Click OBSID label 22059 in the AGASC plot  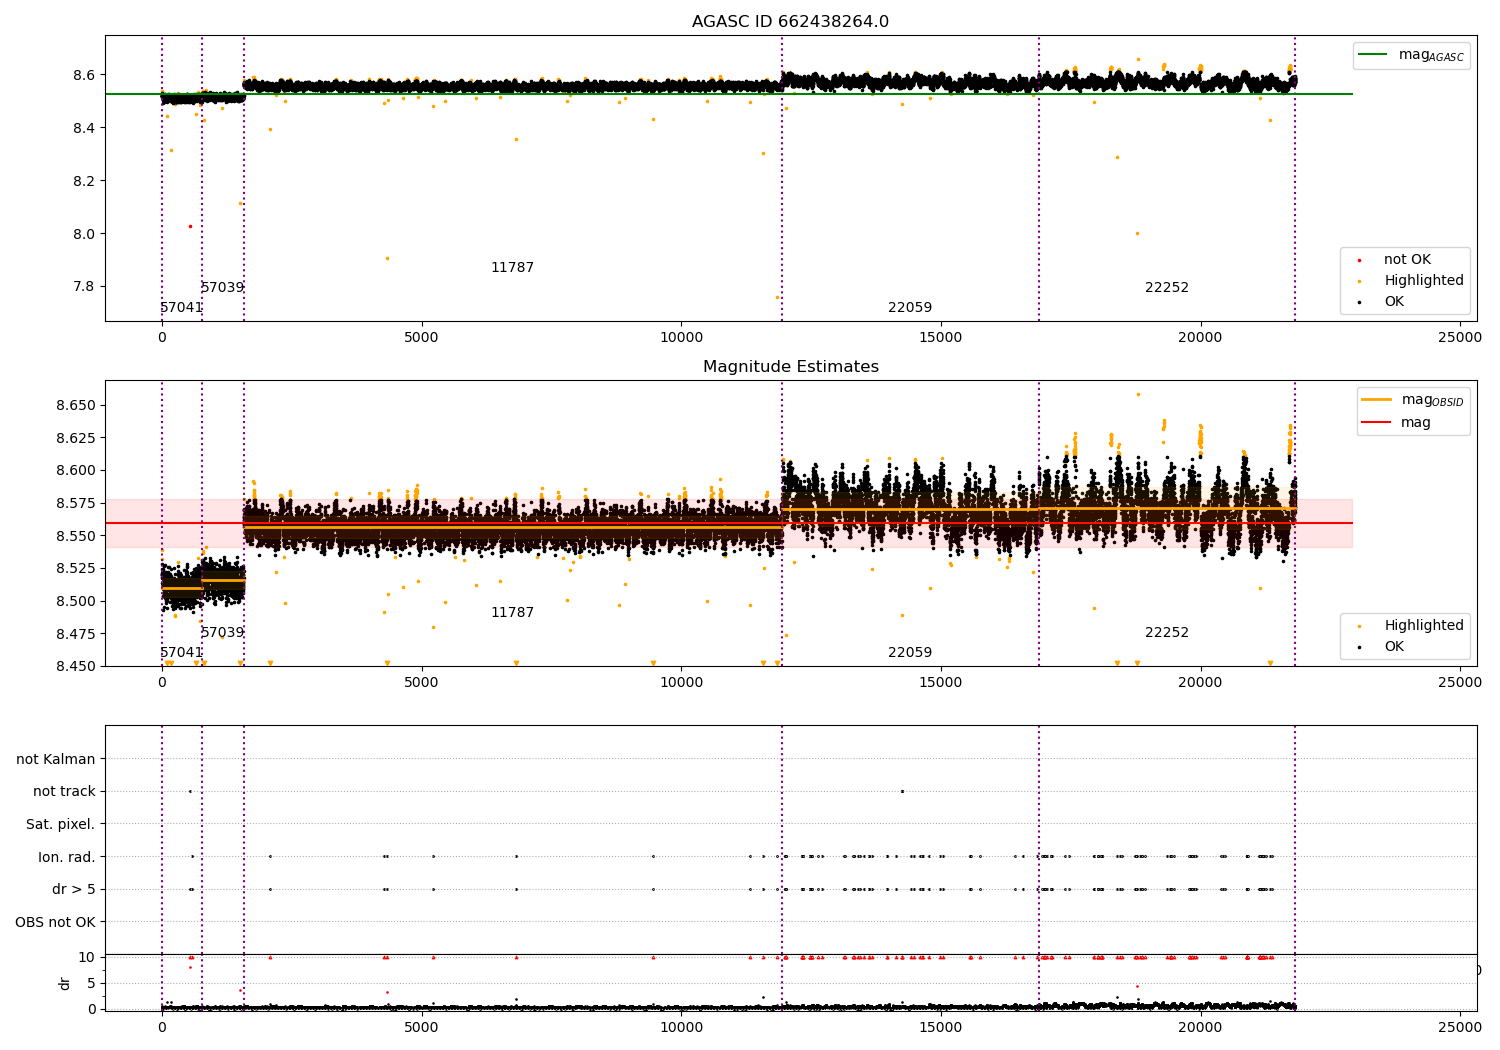pos(910,308)
